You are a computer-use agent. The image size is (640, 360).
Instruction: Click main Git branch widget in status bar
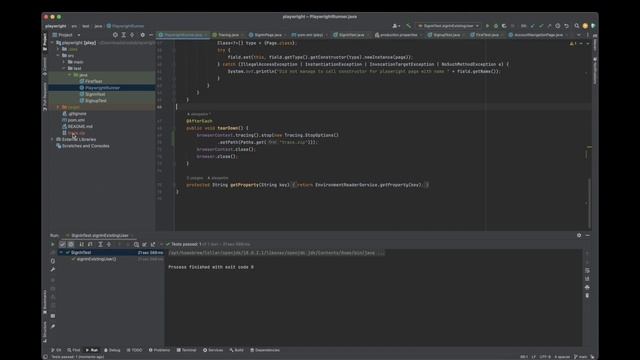[580, 357]
